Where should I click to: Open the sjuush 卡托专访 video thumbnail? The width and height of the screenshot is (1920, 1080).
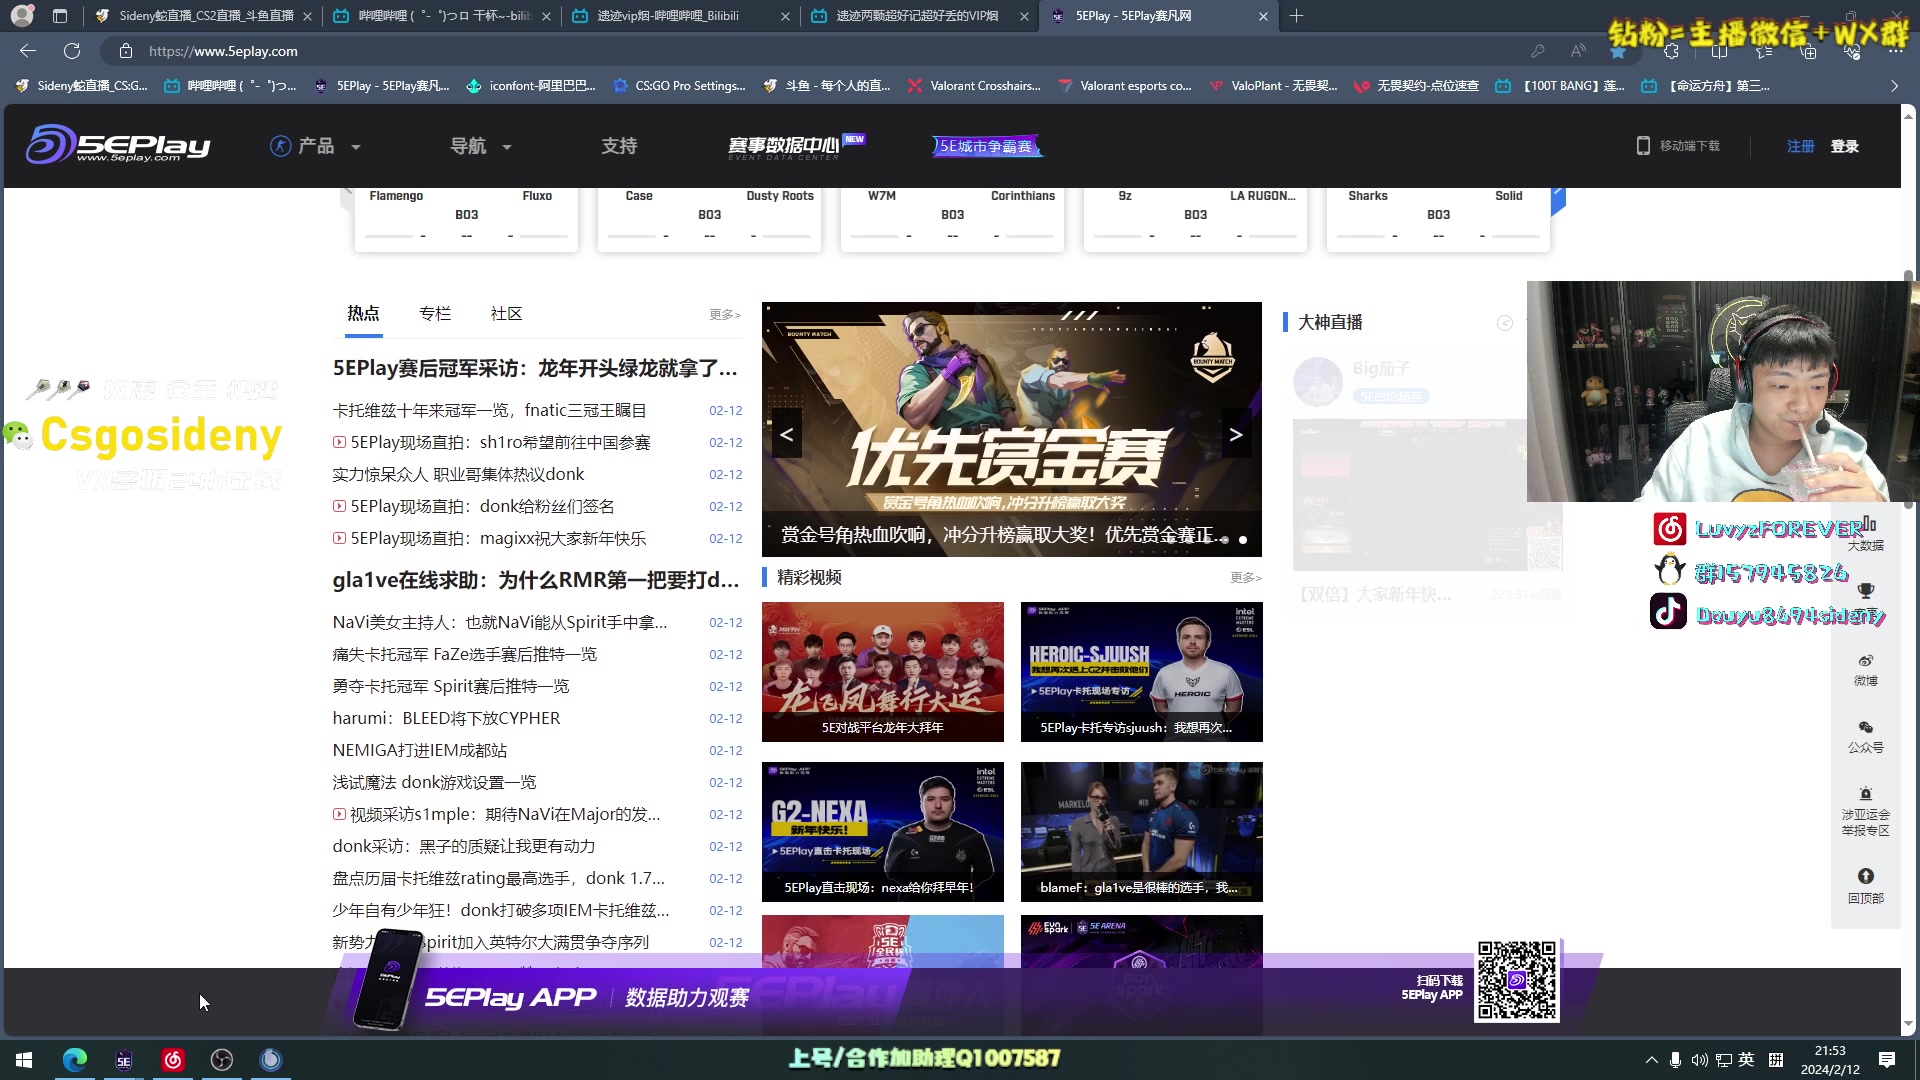click(1142, 672)
